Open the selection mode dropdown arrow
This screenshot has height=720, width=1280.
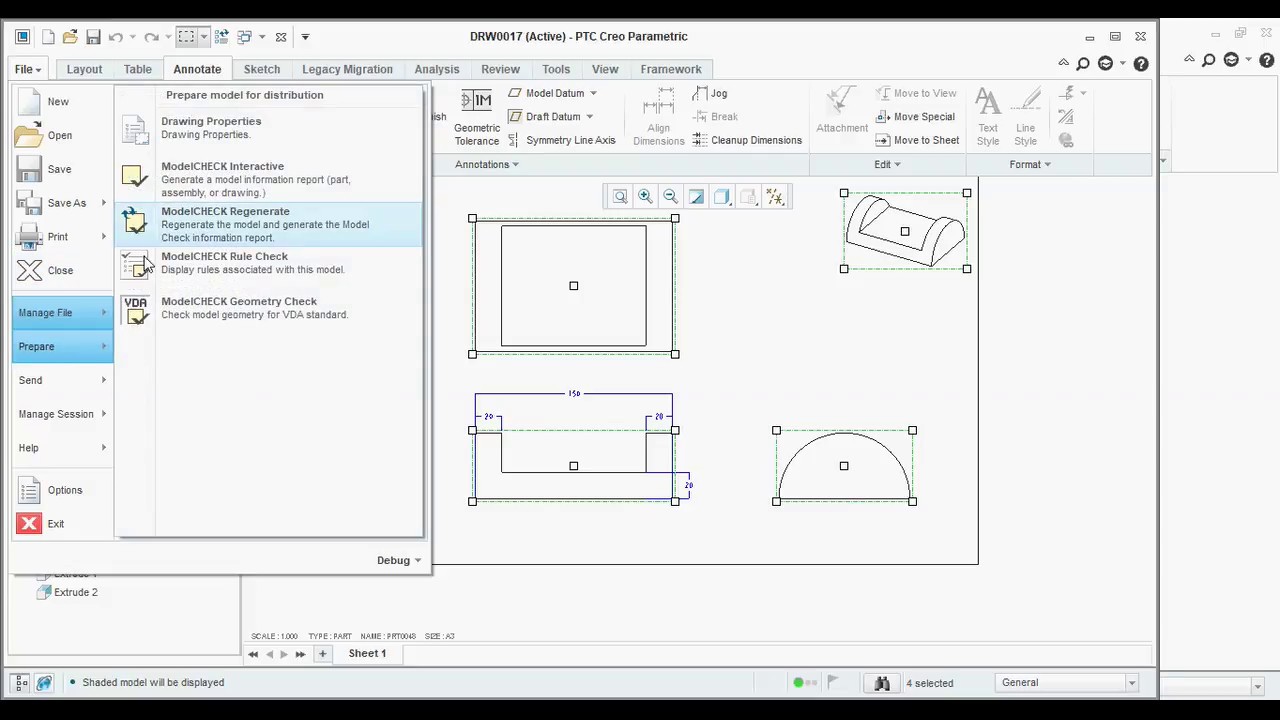[x=203, y=37]
